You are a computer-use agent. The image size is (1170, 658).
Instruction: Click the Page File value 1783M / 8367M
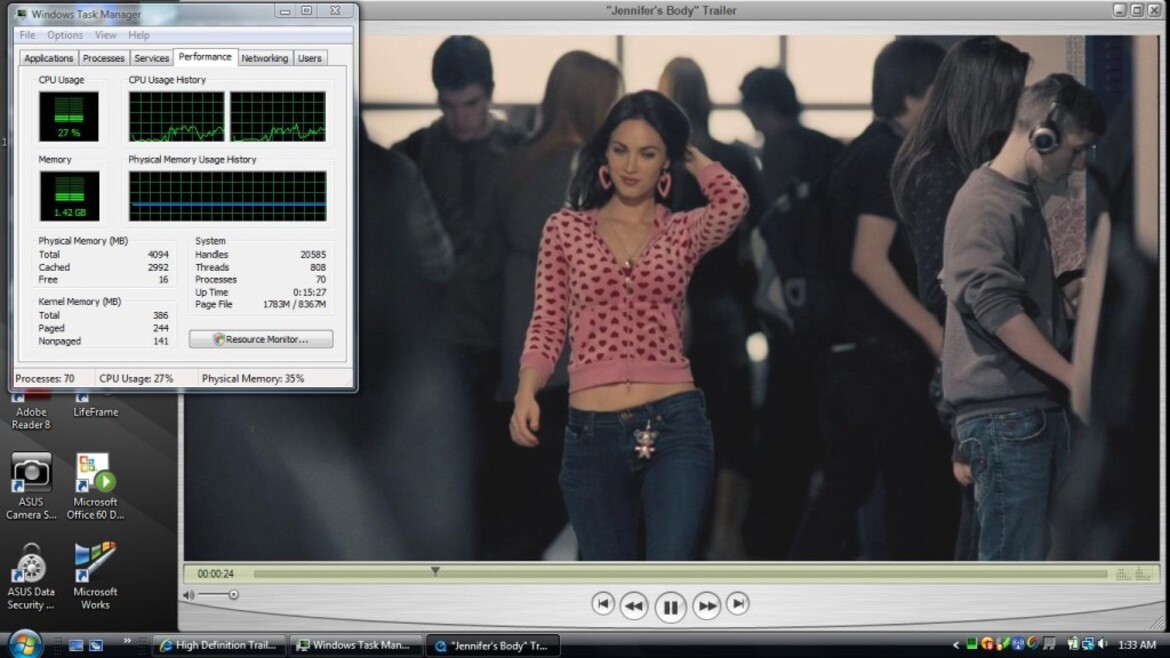(x=294, y=304)
